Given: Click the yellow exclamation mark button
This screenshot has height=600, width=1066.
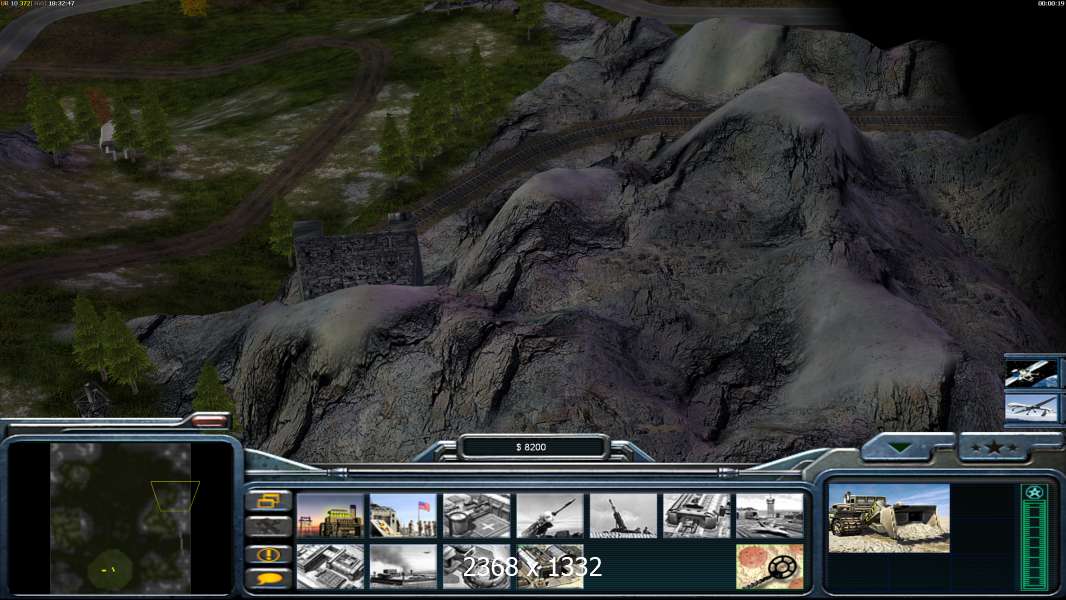Looking at the screenshot, I should coord(269,554).
